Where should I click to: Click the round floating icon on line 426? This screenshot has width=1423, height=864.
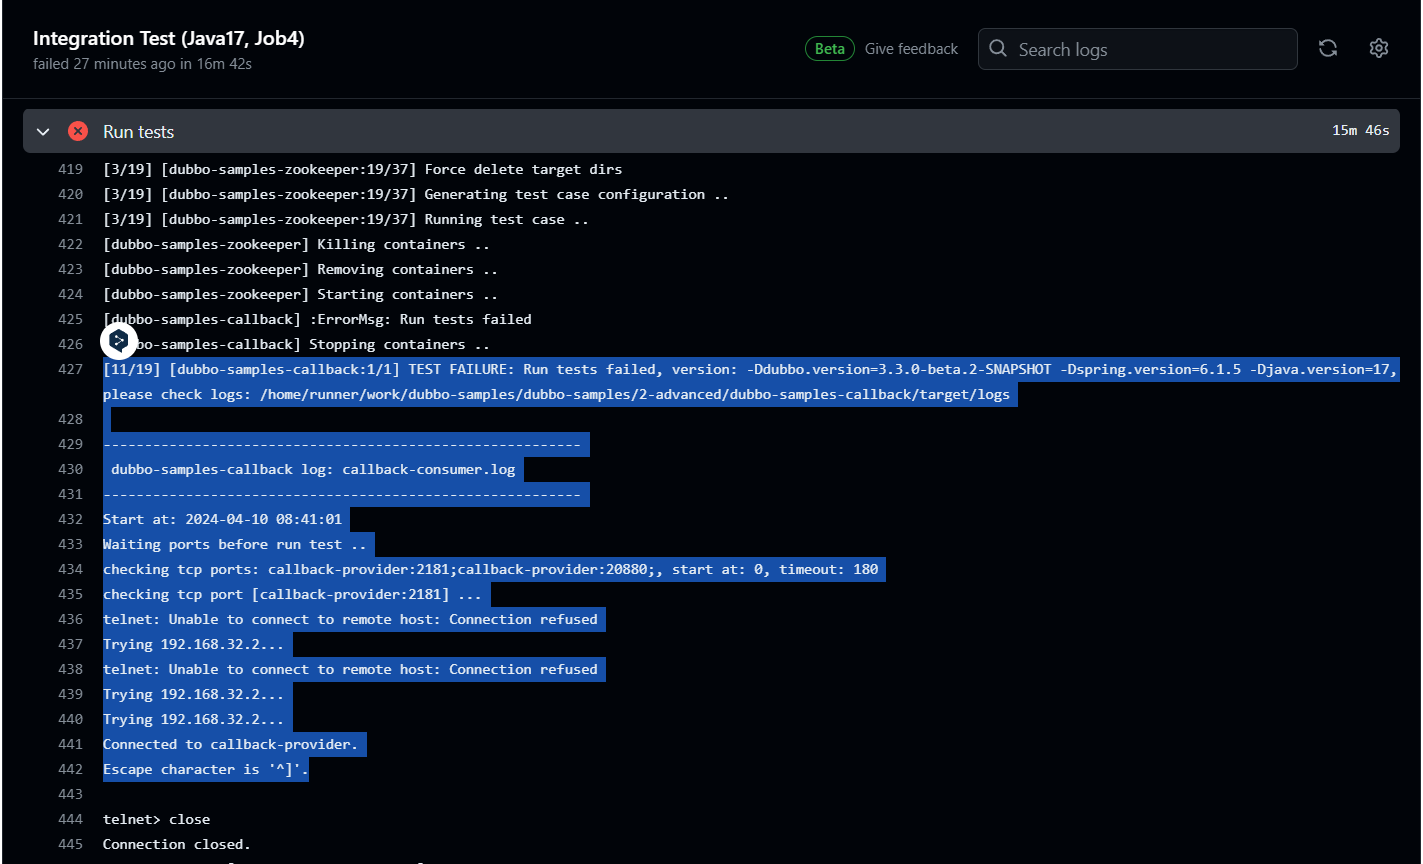tap(119, 341)
